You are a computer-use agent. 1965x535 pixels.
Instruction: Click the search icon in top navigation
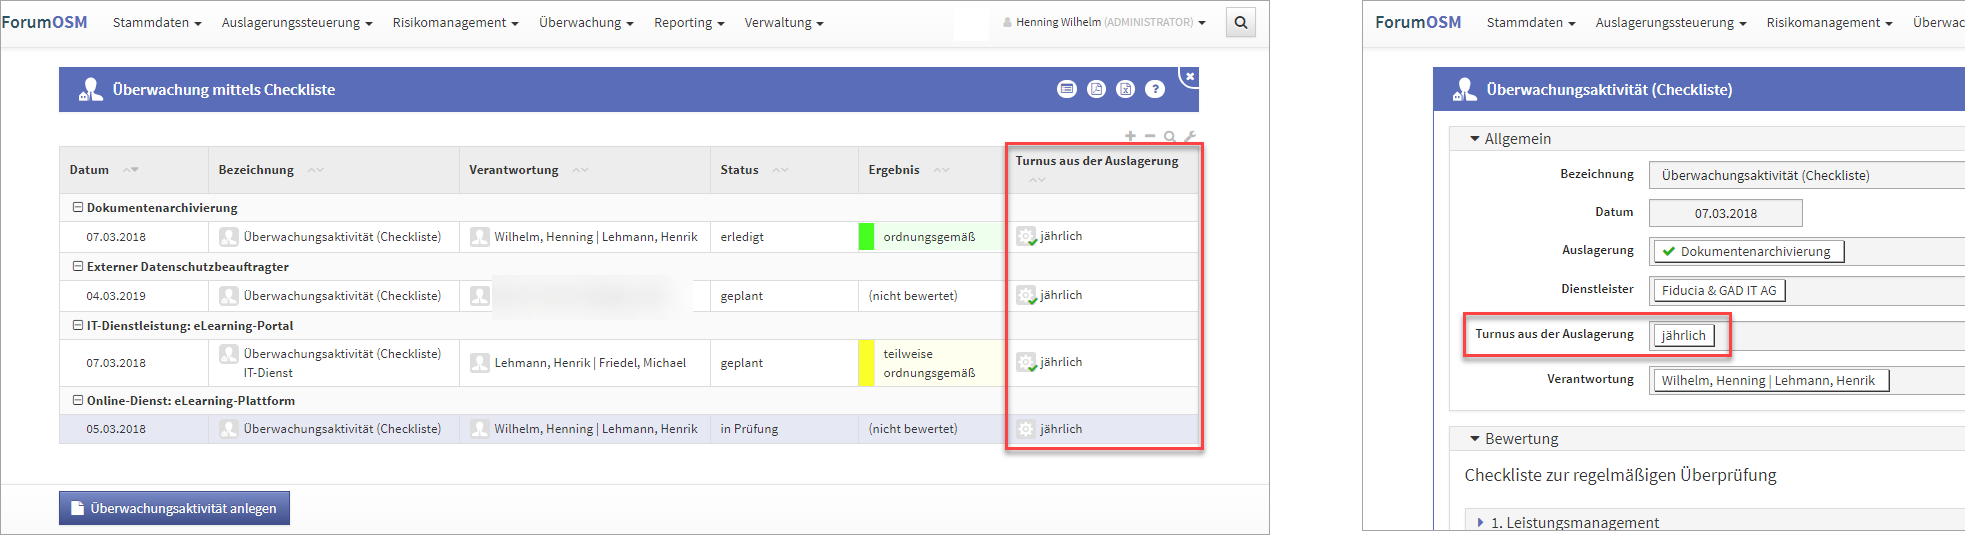1240,22
